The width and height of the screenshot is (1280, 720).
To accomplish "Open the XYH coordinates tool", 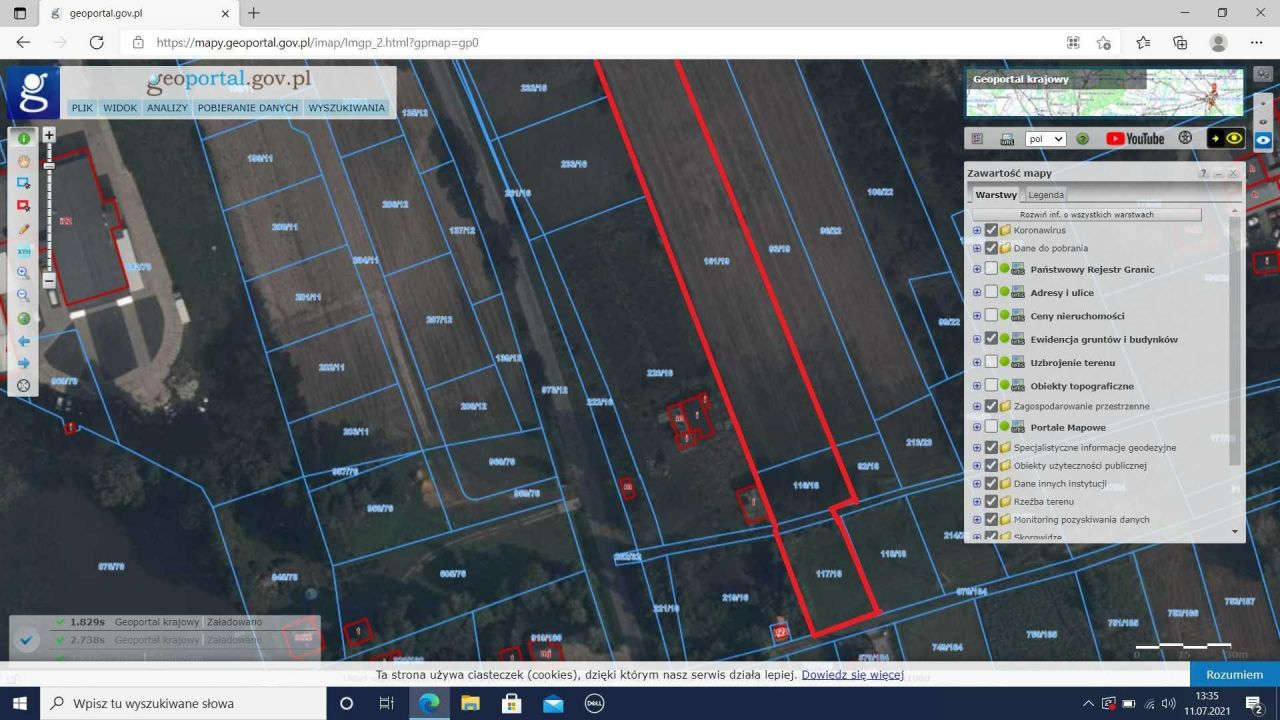I will click(x=23, y=251).
